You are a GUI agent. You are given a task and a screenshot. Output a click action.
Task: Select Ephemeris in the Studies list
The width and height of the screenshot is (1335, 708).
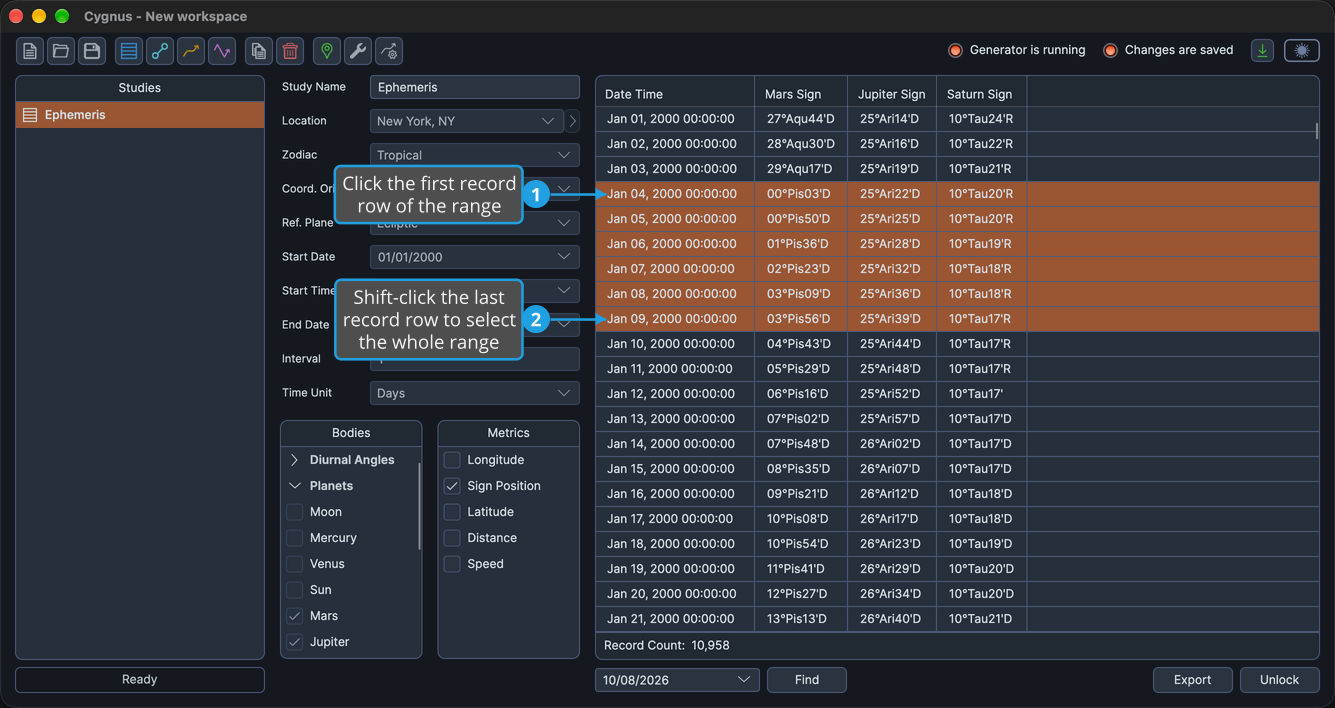click(x=140, y=115)
